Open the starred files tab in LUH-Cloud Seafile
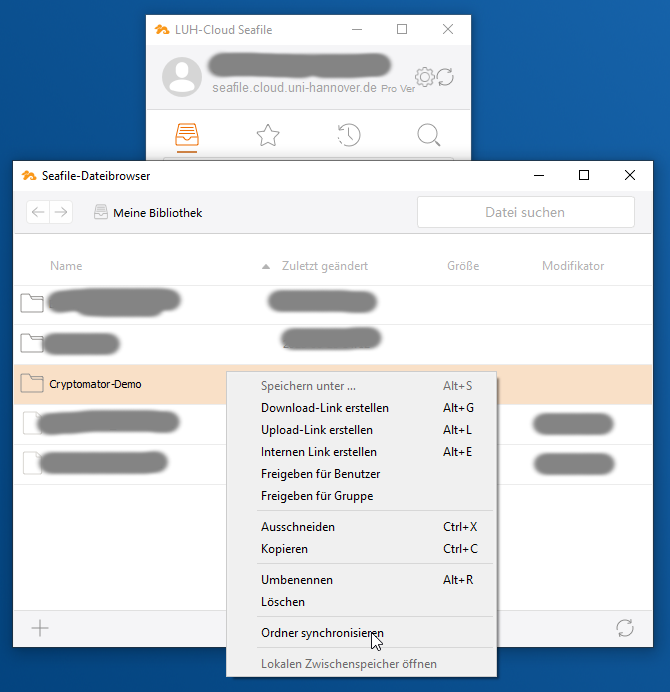670x692 pixels. pos(268,135)
